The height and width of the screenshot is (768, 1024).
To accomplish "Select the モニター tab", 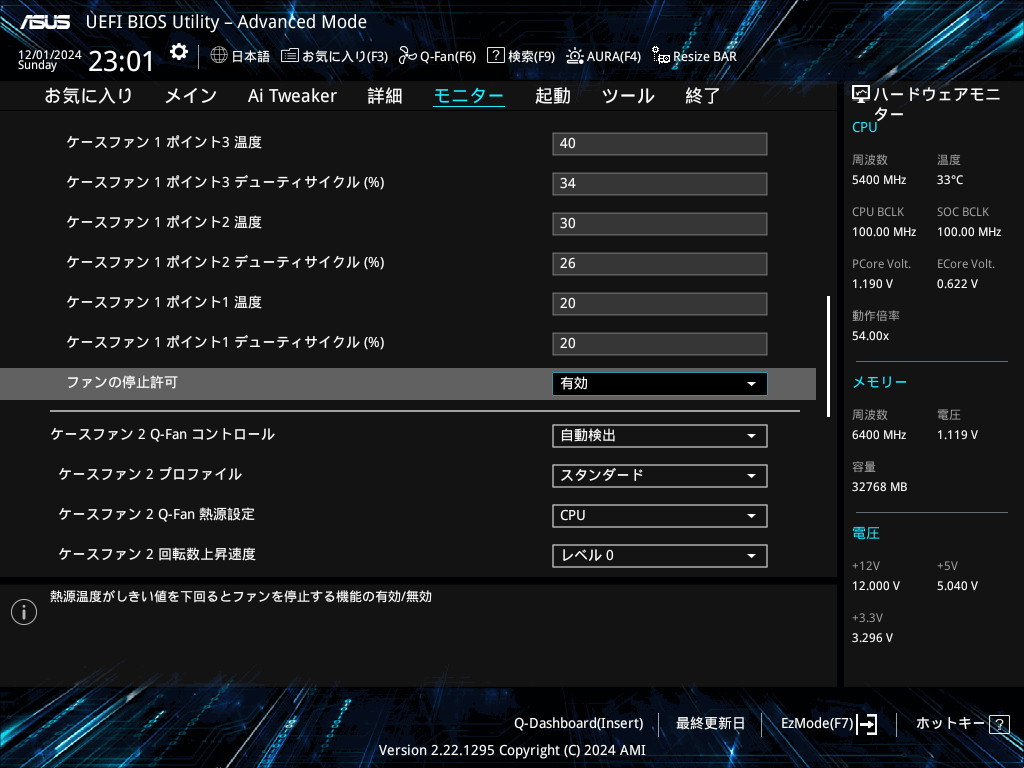I will (x=469, y=96).
